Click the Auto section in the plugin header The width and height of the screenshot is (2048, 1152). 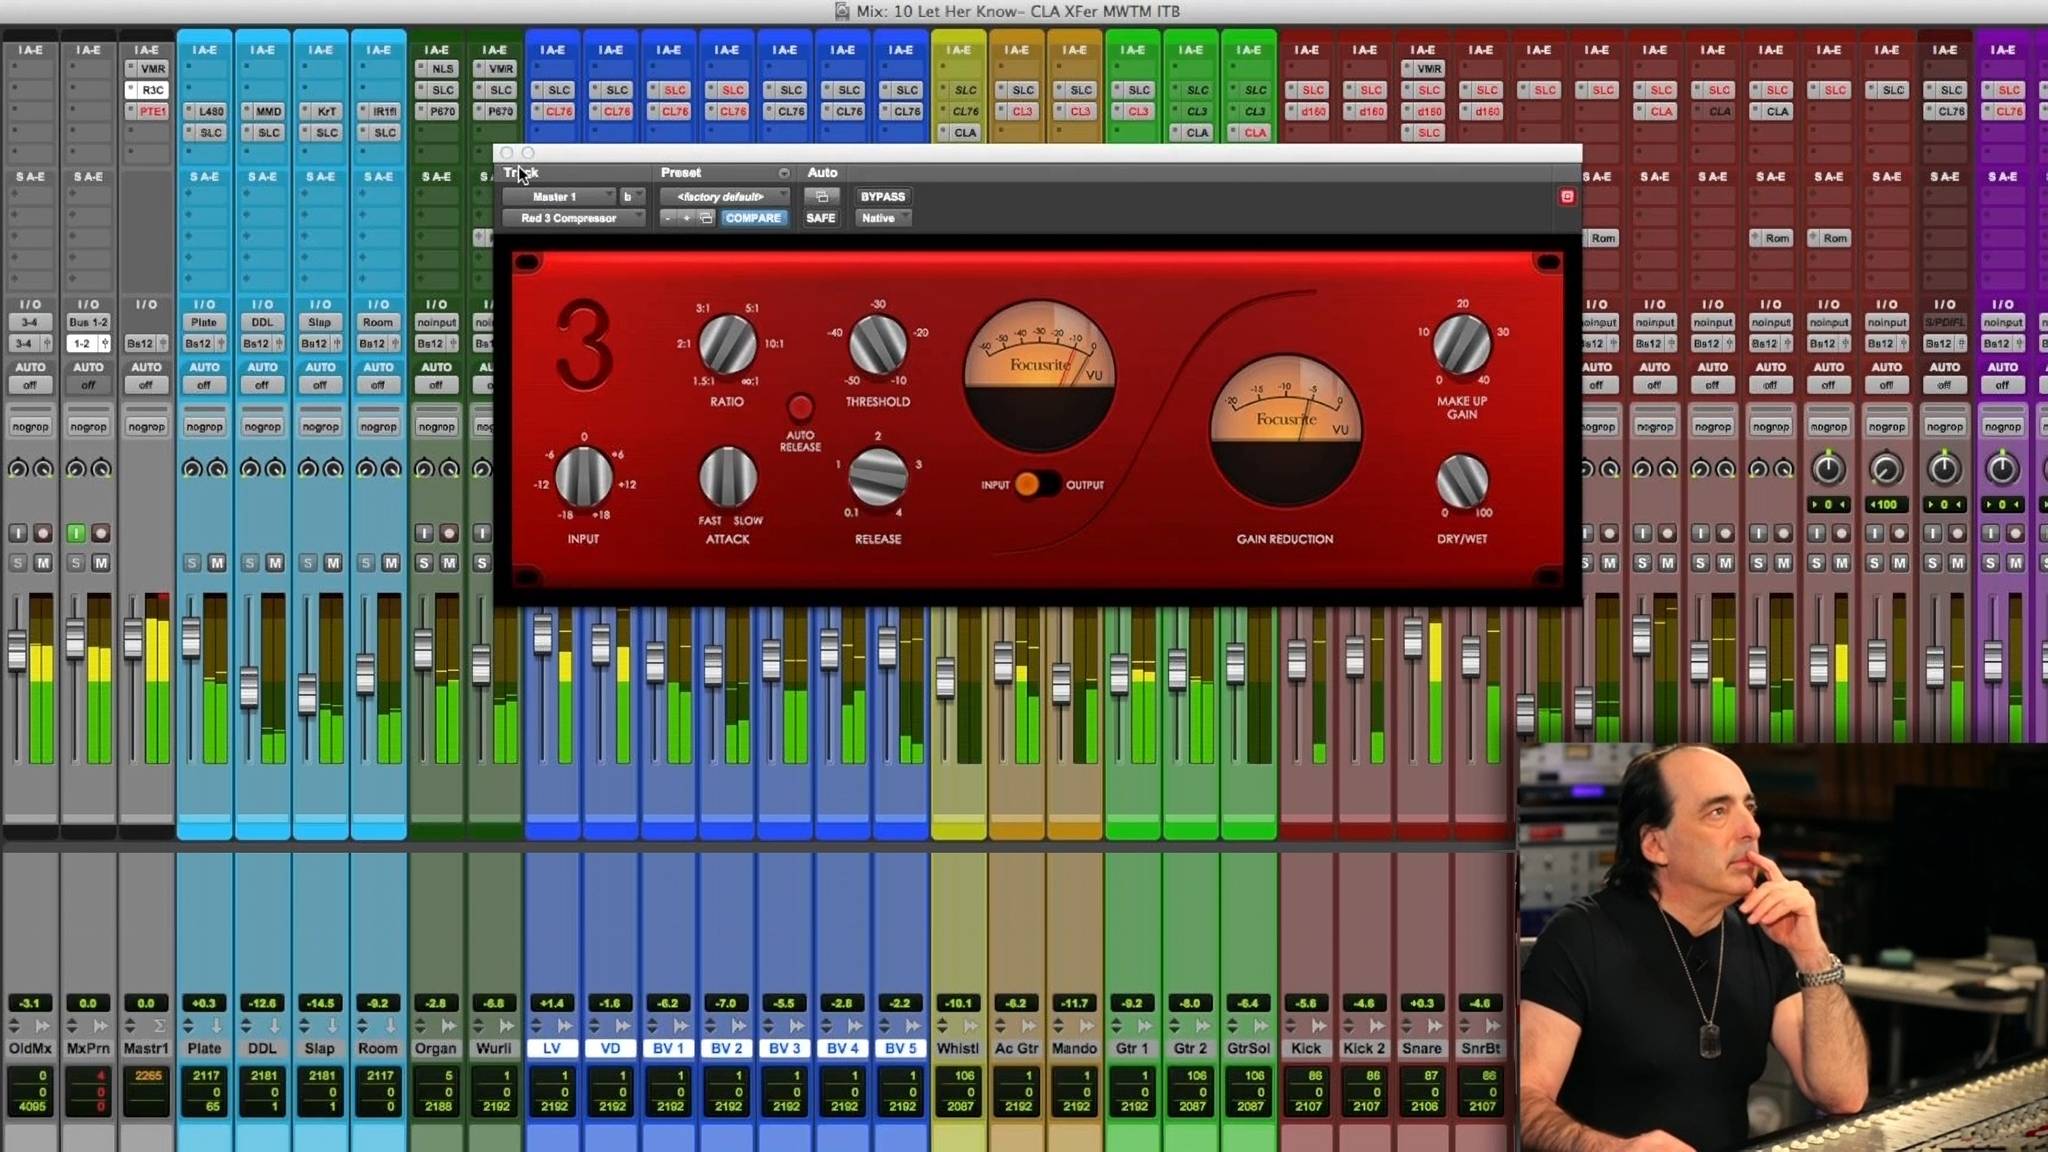(821, 172)
